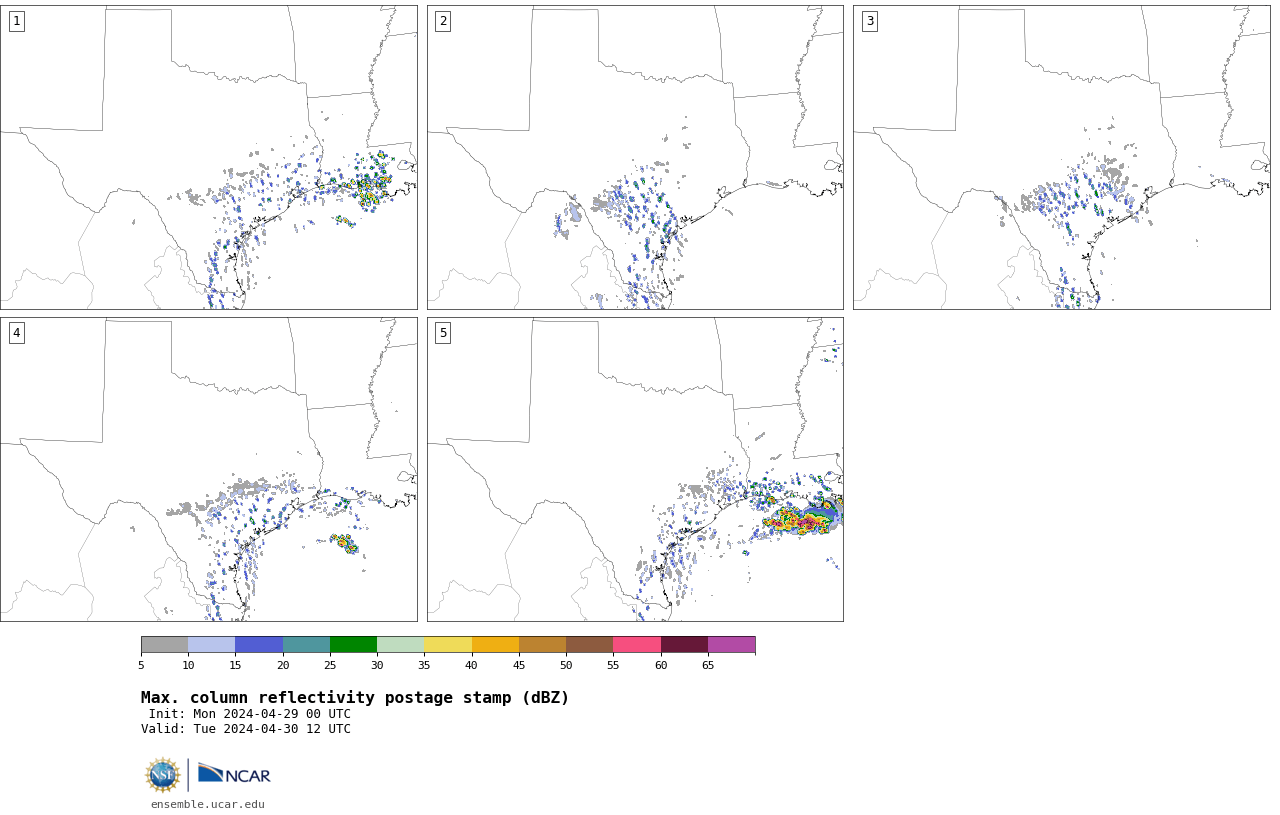The height and width of the screenshot is (815, 1280).
Task: Open postage stamp map panel 4
Action: [209, 469]
